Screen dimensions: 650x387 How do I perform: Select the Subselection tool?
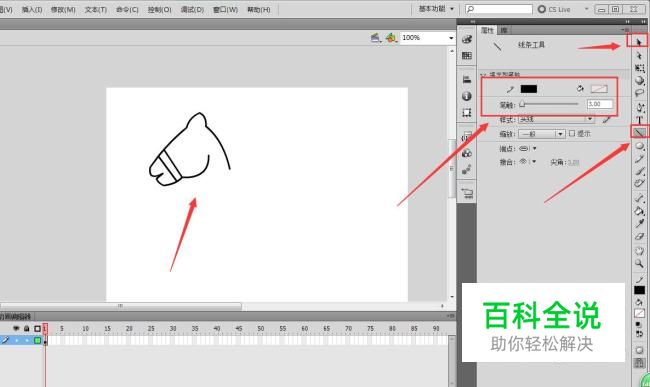[639, 55]
